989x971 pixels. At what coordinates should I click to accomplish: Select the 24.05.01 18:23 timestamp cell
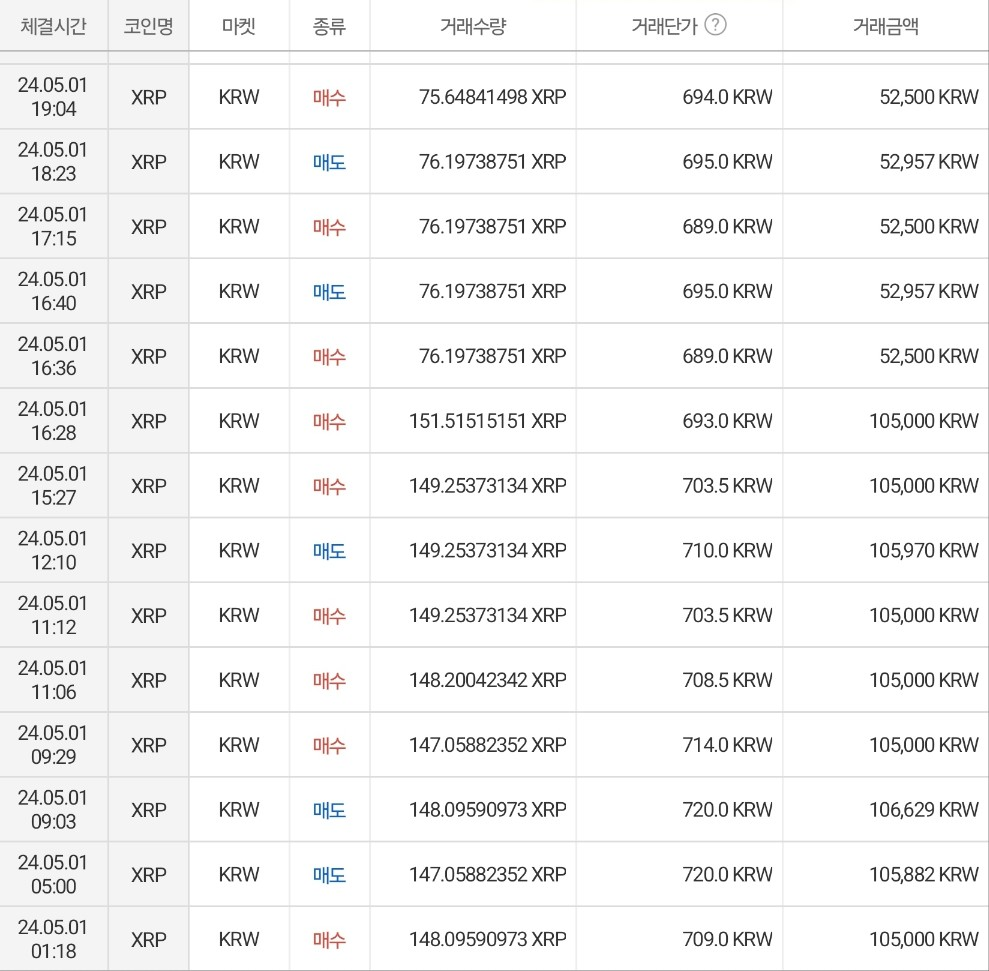pos(53,162)
